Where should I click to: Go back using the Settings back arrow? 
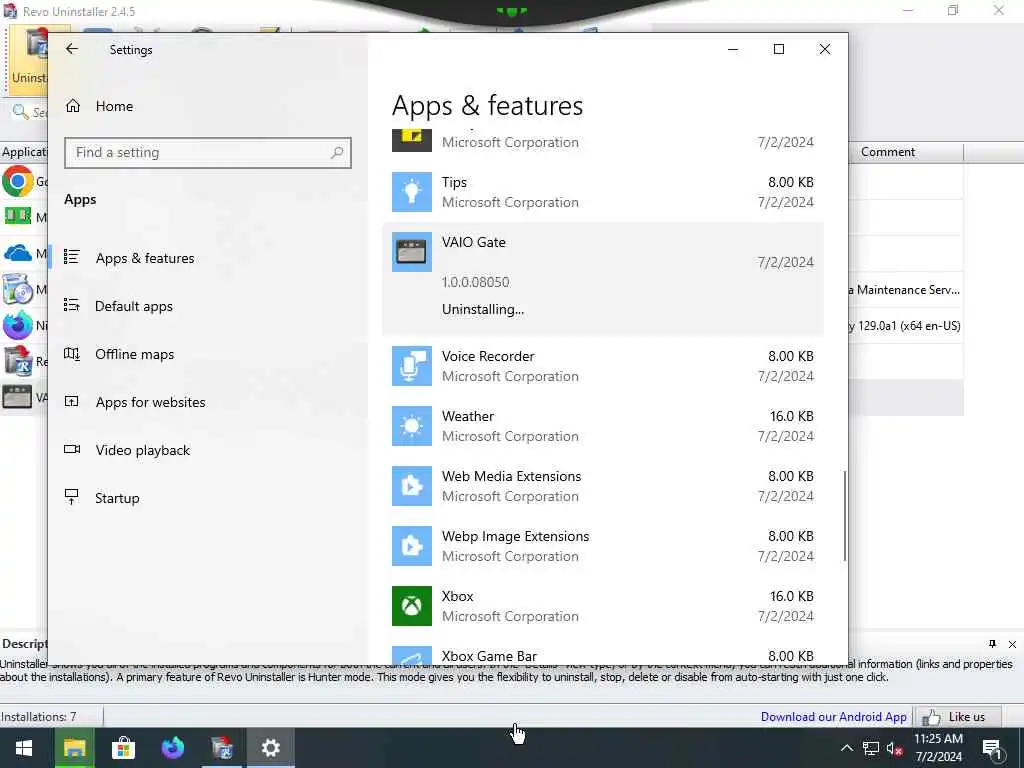(72, 49)
